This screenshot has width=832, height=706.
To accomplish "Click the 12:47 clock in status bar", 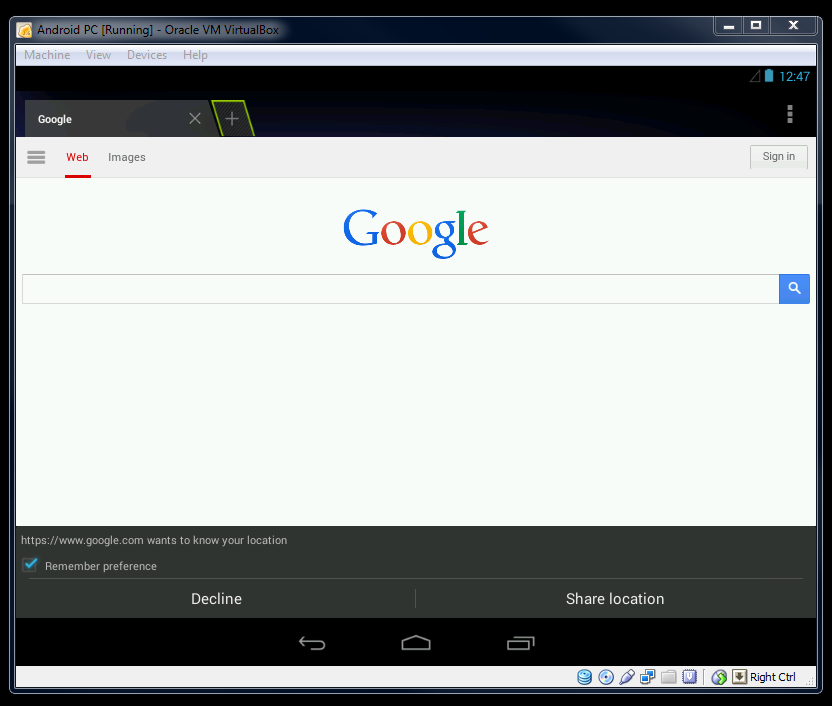I will tap(794, 77).
